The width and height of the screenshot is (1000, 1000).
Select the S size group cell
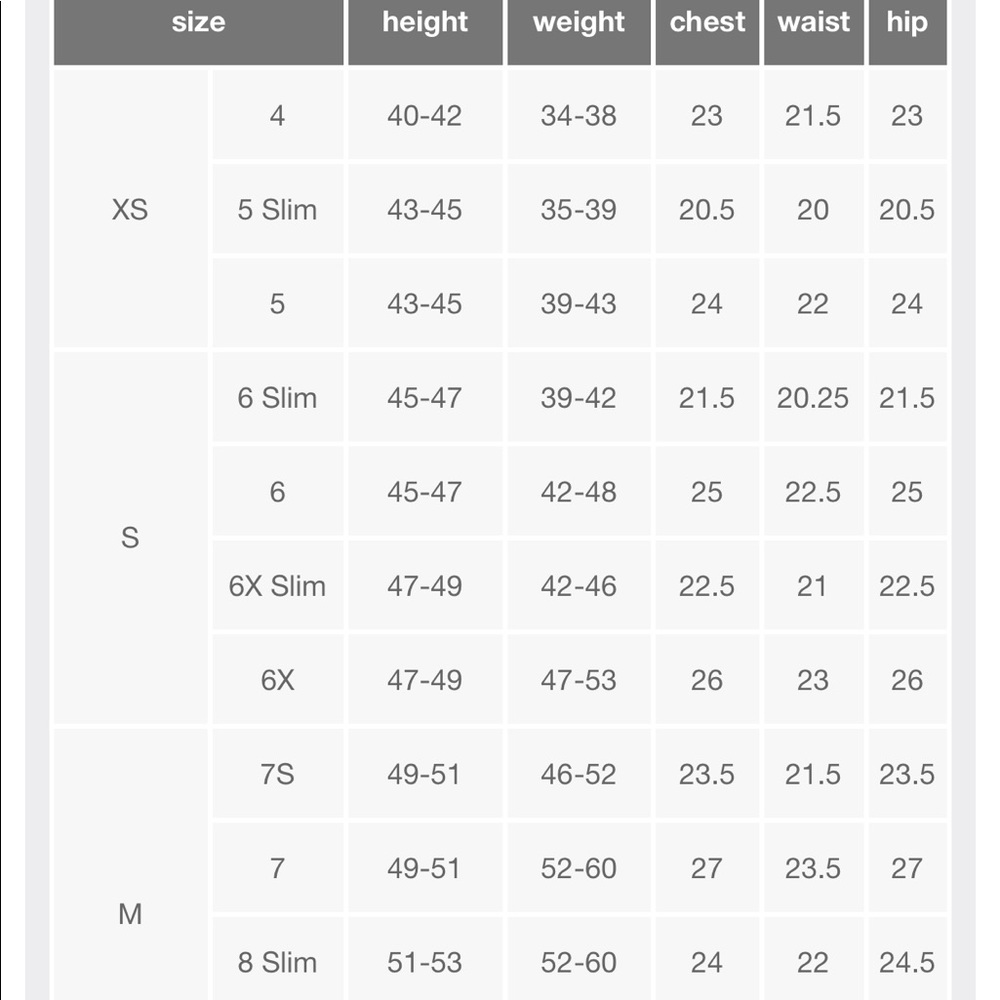pos(130,538)
